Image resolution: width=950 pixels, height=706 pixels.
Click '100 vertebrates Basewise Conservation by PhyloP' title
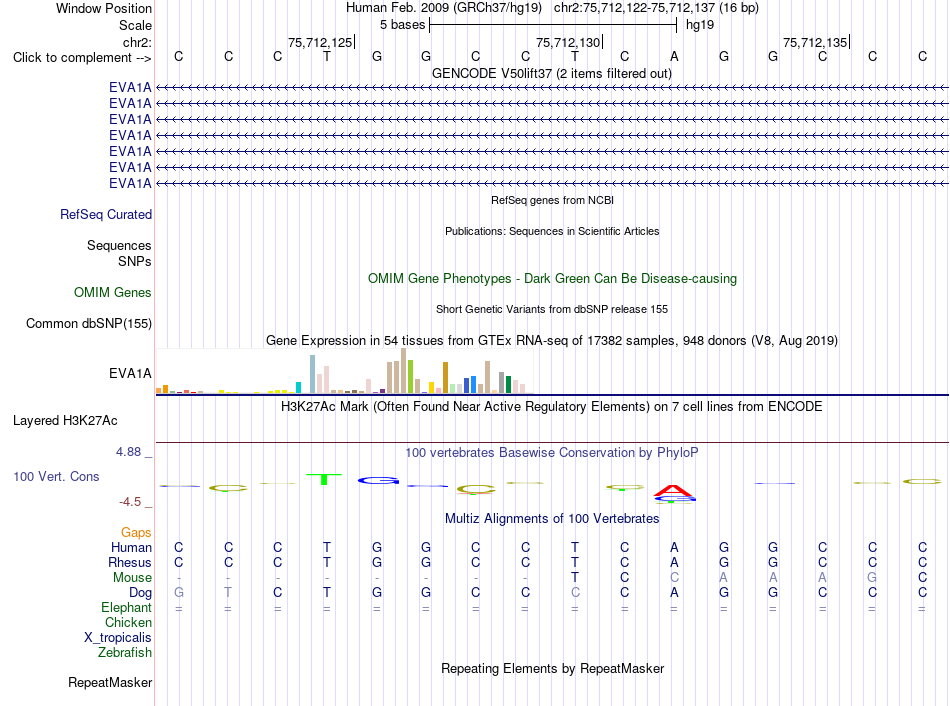[x=552, y=453]
